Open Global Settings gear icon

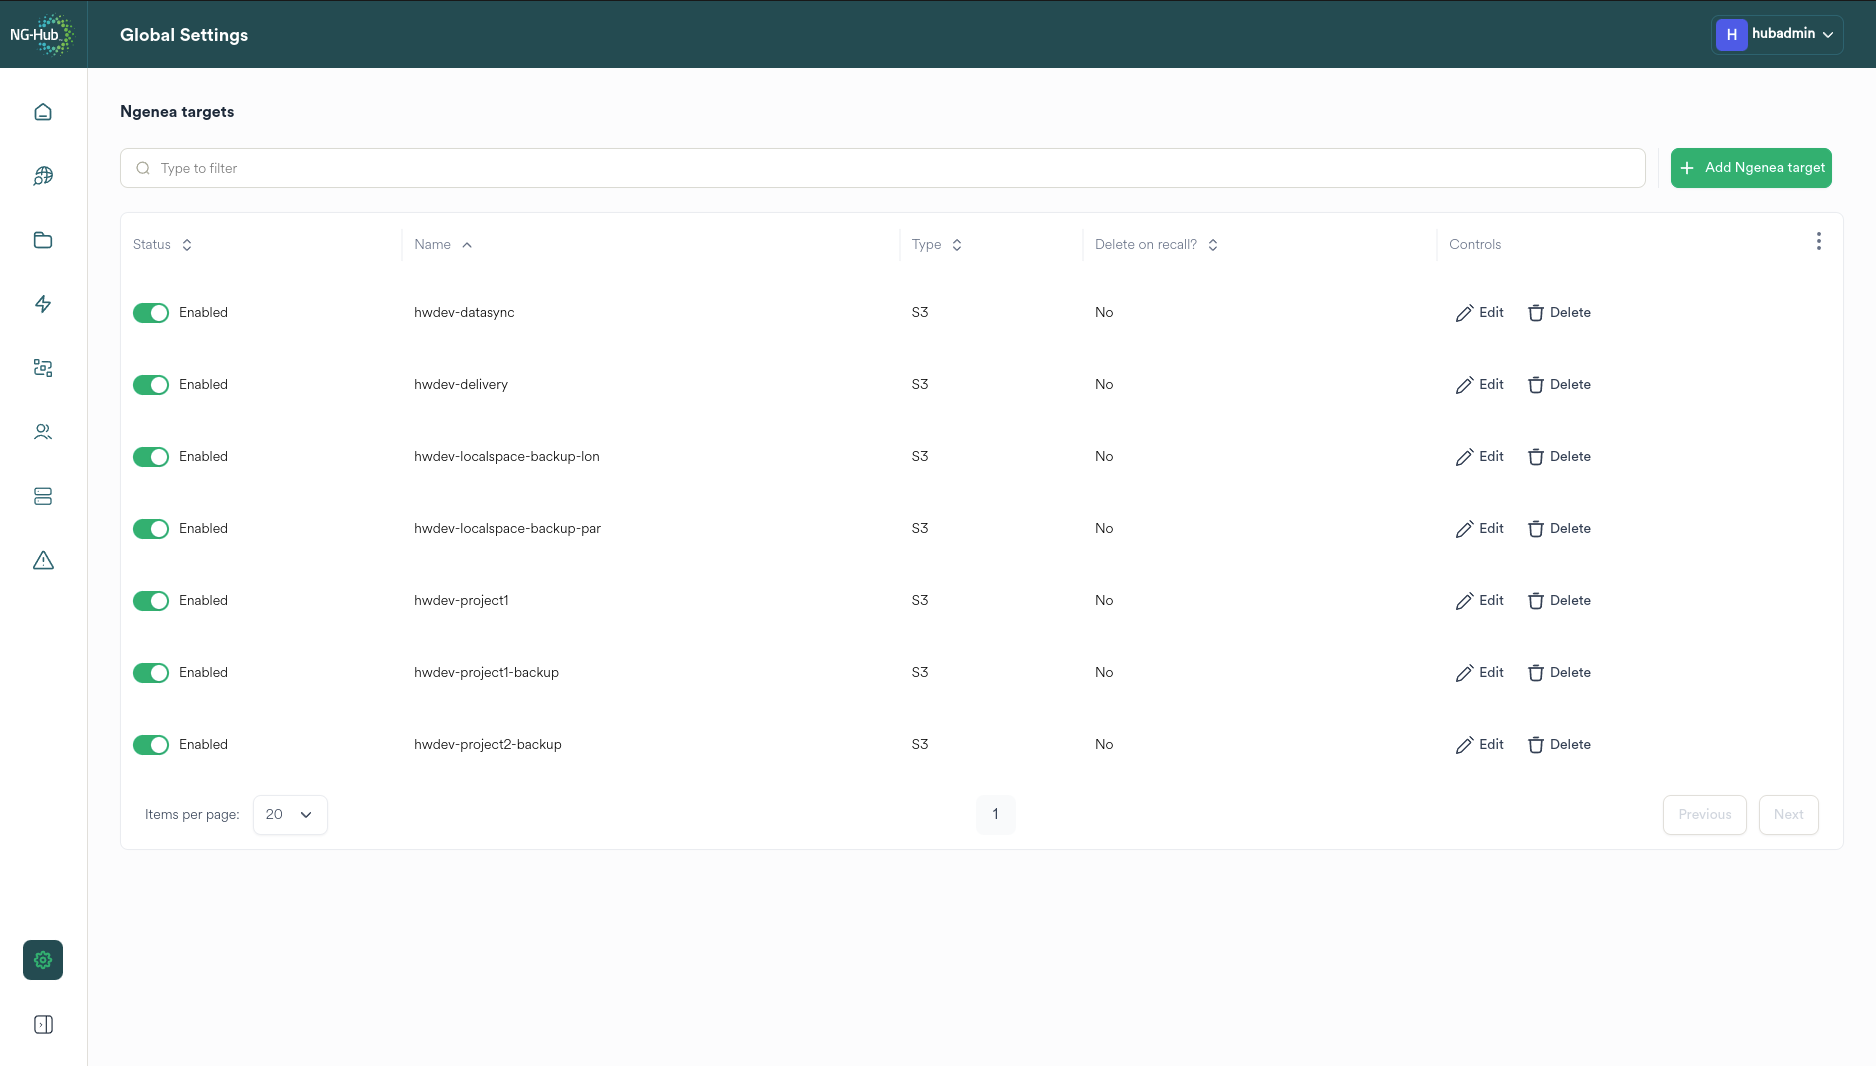[x=42, y=959]
